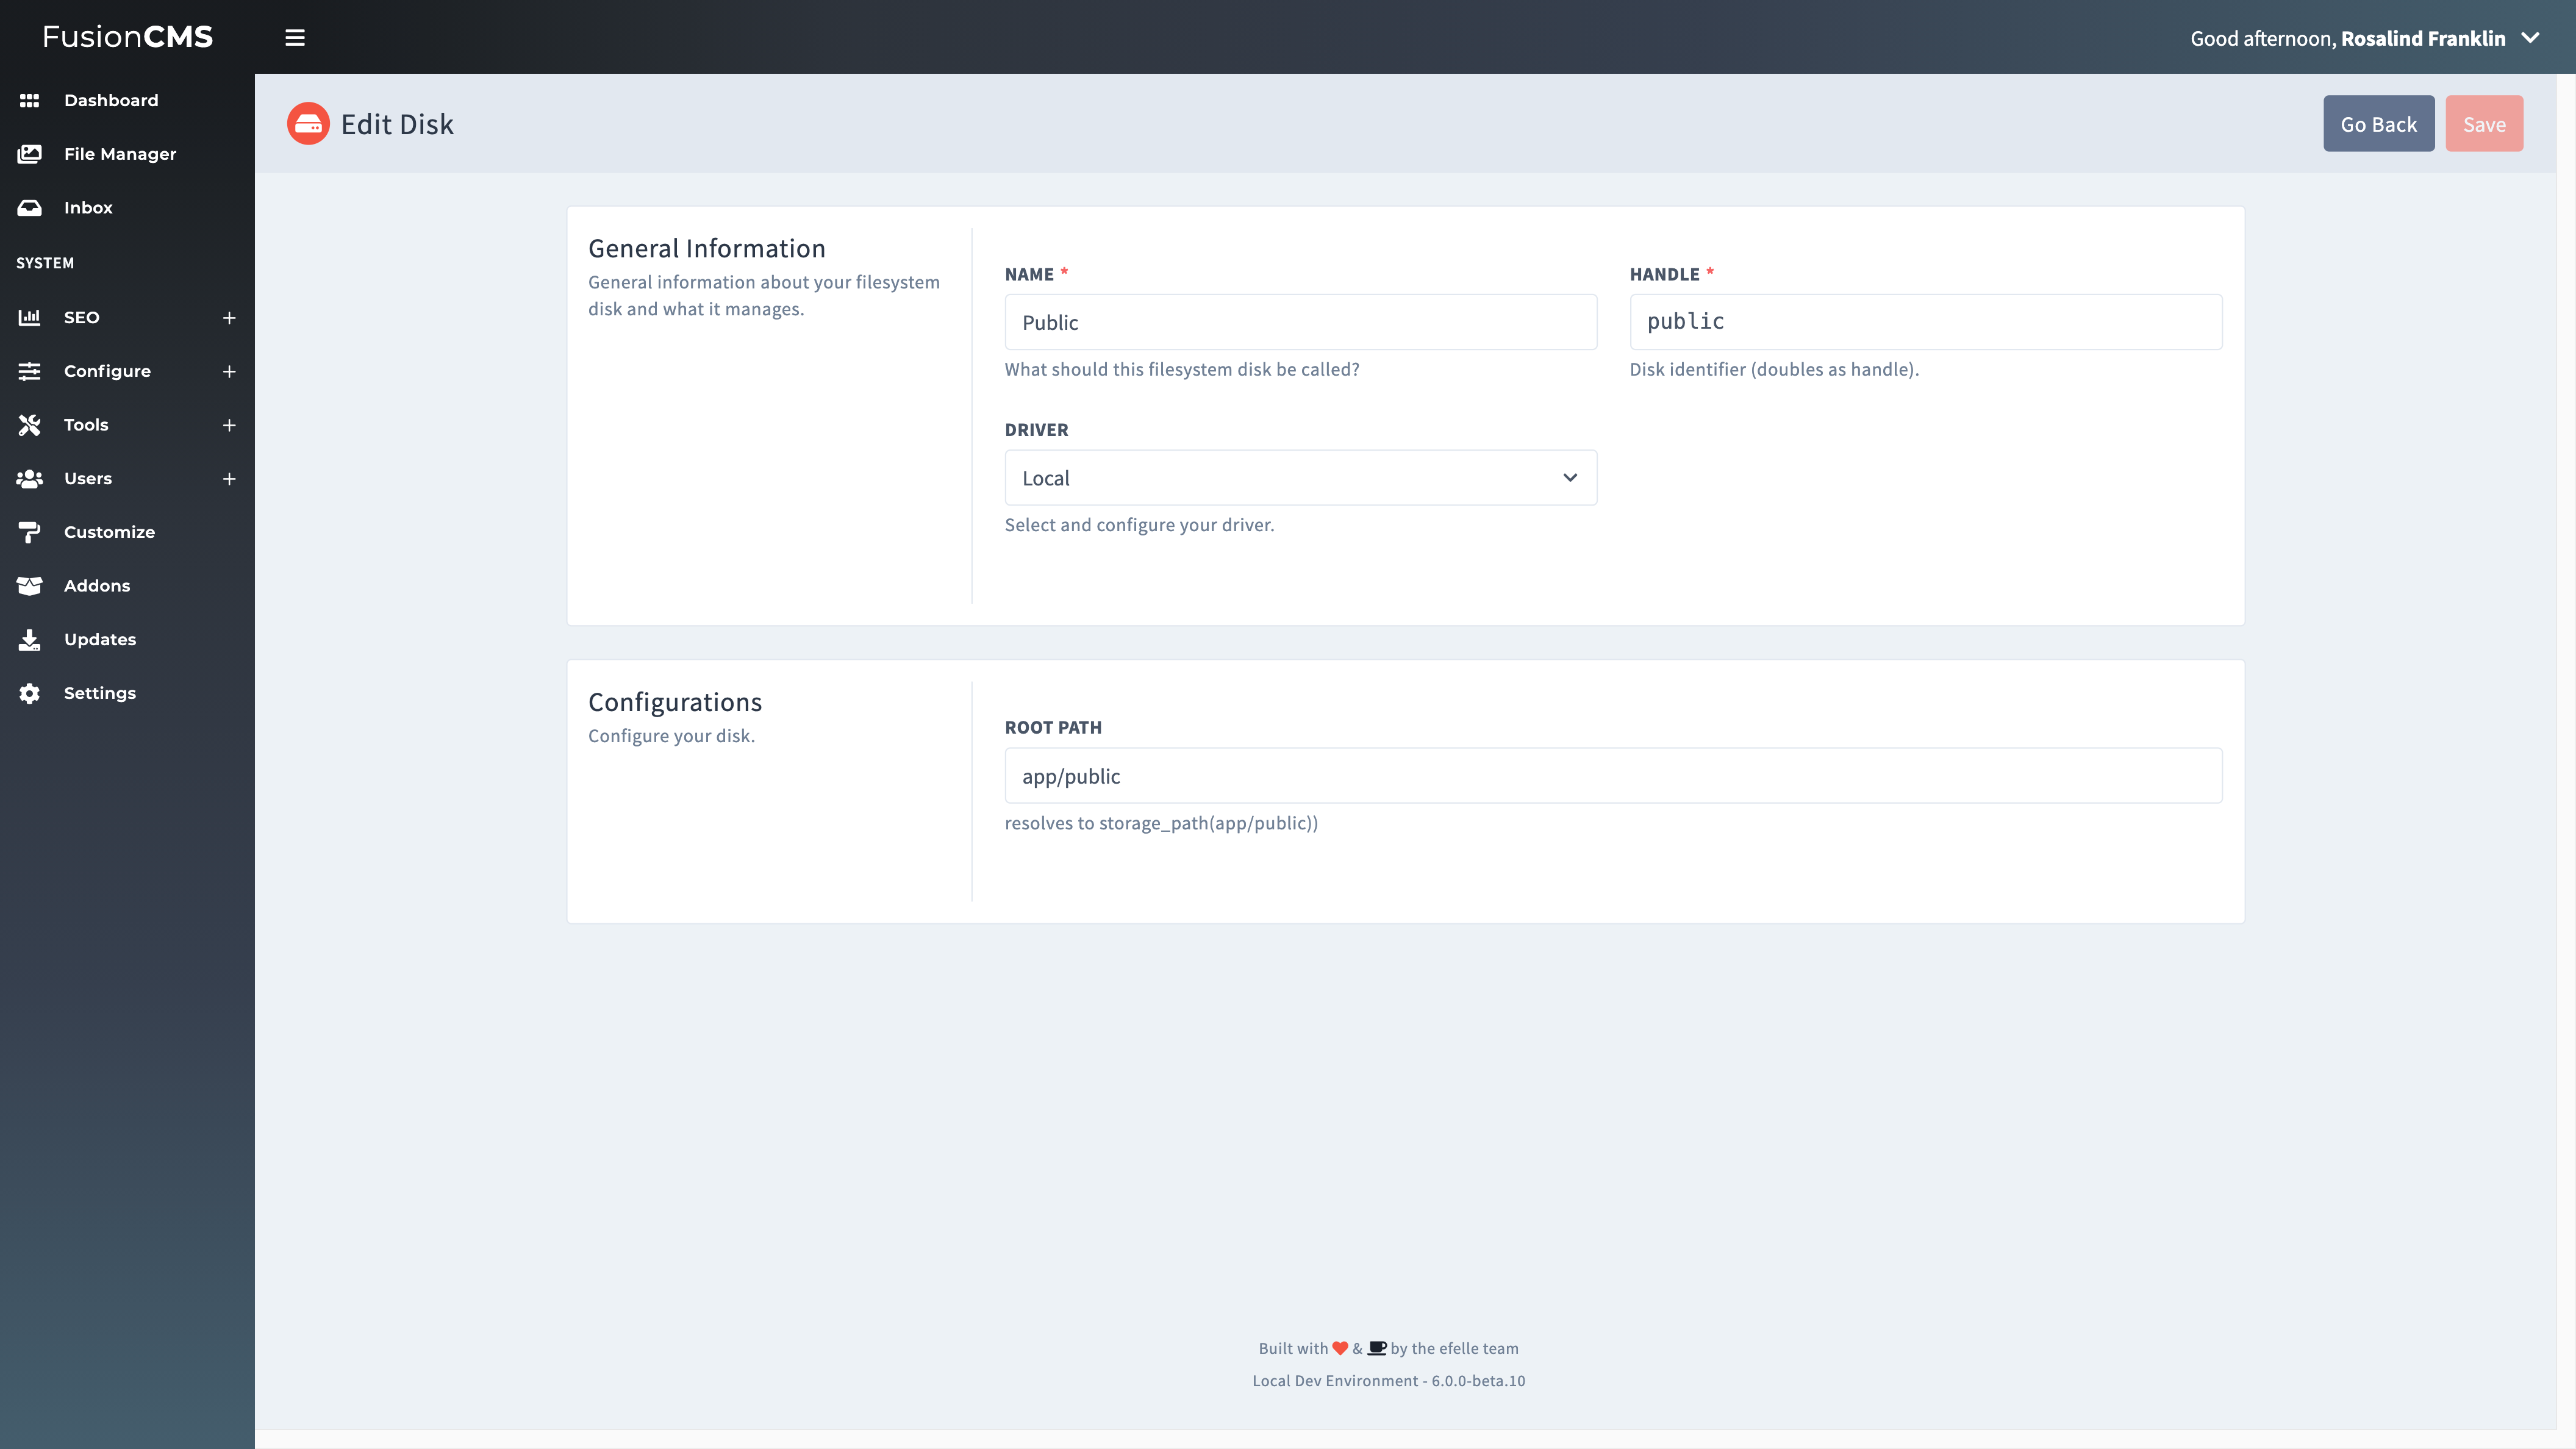Screen dimensions: 2576x1449
Task: Click the File Manager images icon
Action: [x=29, y=154]
